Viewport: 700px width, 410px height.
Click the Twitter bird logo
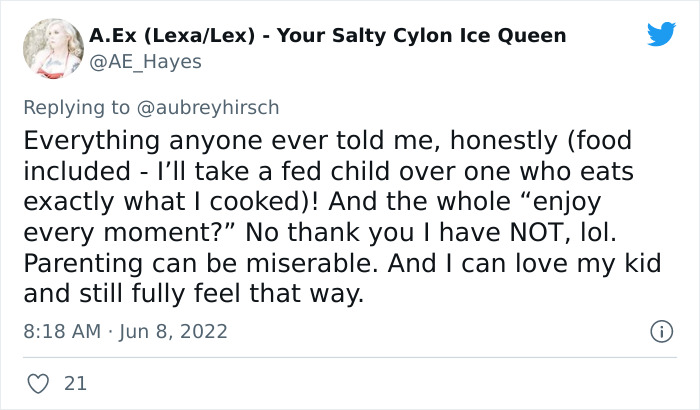click(x=661, y=35)
